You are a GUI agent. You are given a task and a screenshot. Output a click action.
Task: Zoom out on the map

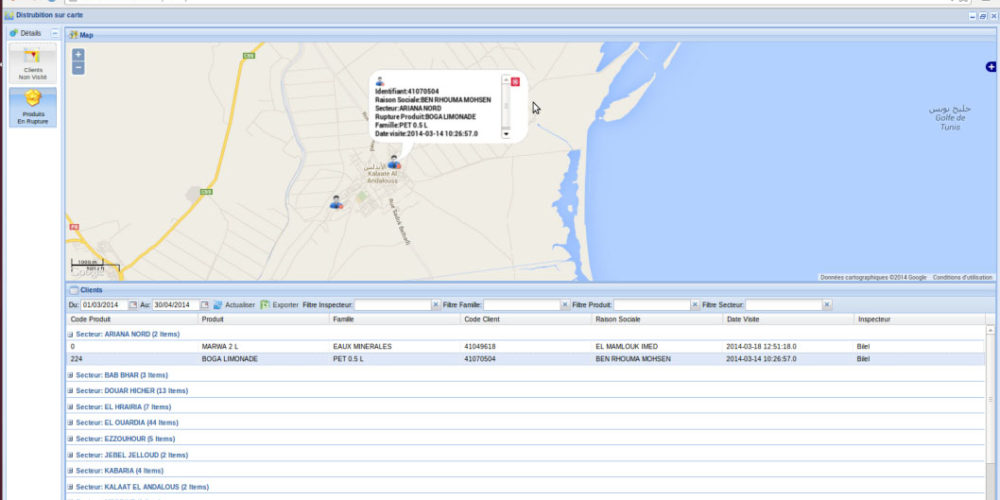click(x=78, y=68)
